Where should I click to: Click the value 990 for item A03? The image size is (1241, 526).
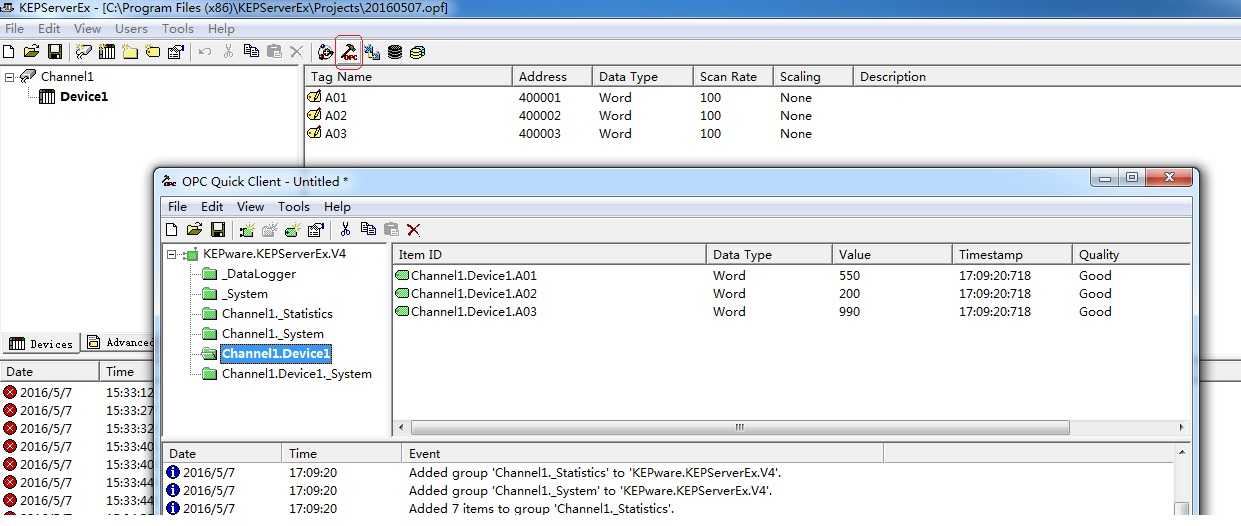(850, 312)
